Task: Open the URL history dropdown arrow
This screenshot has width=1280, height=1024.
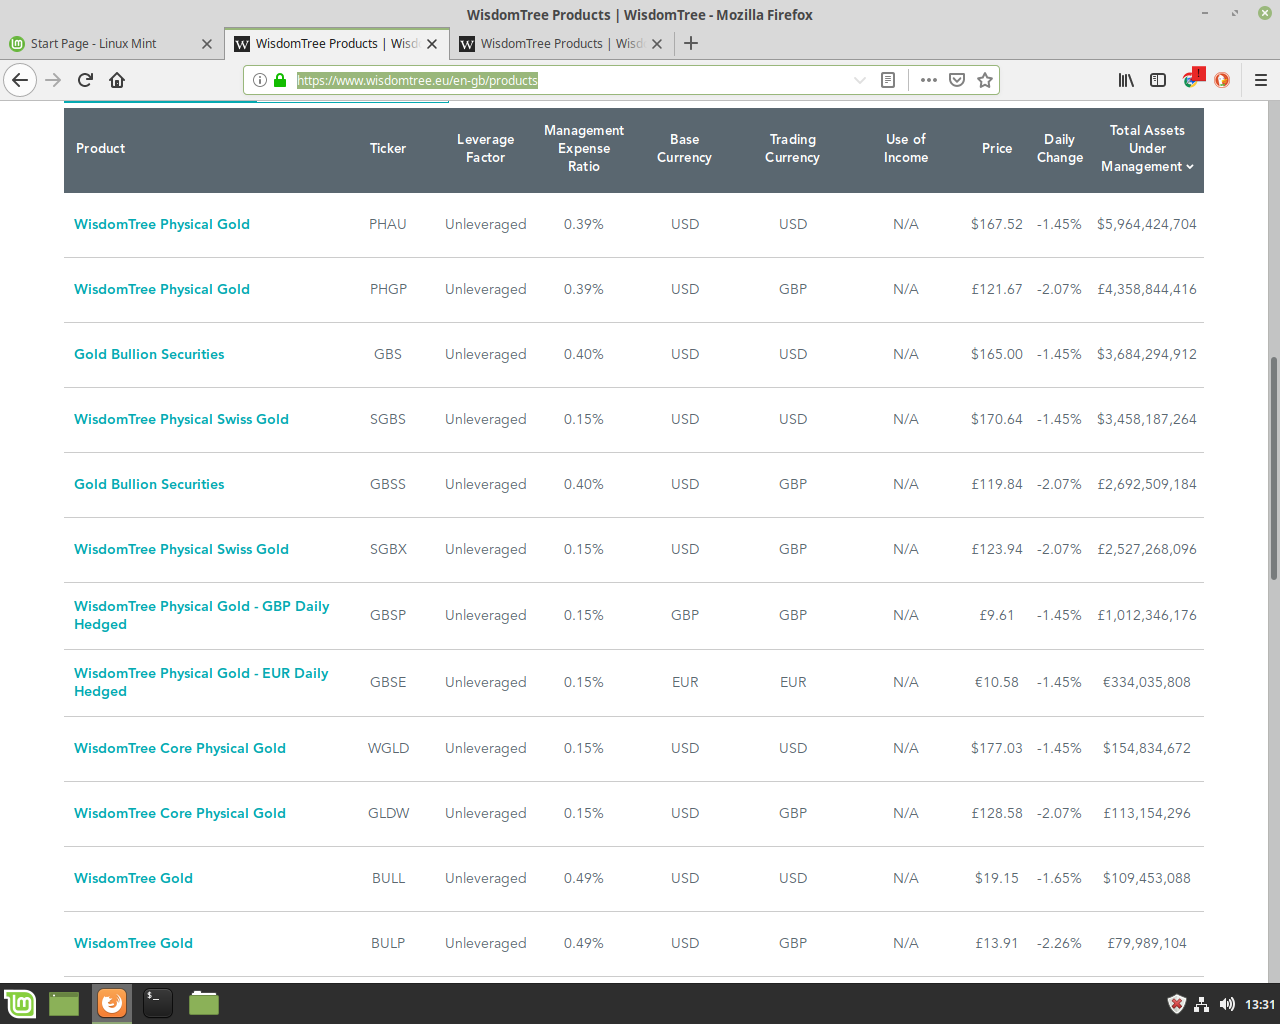Action: [859, 80]
